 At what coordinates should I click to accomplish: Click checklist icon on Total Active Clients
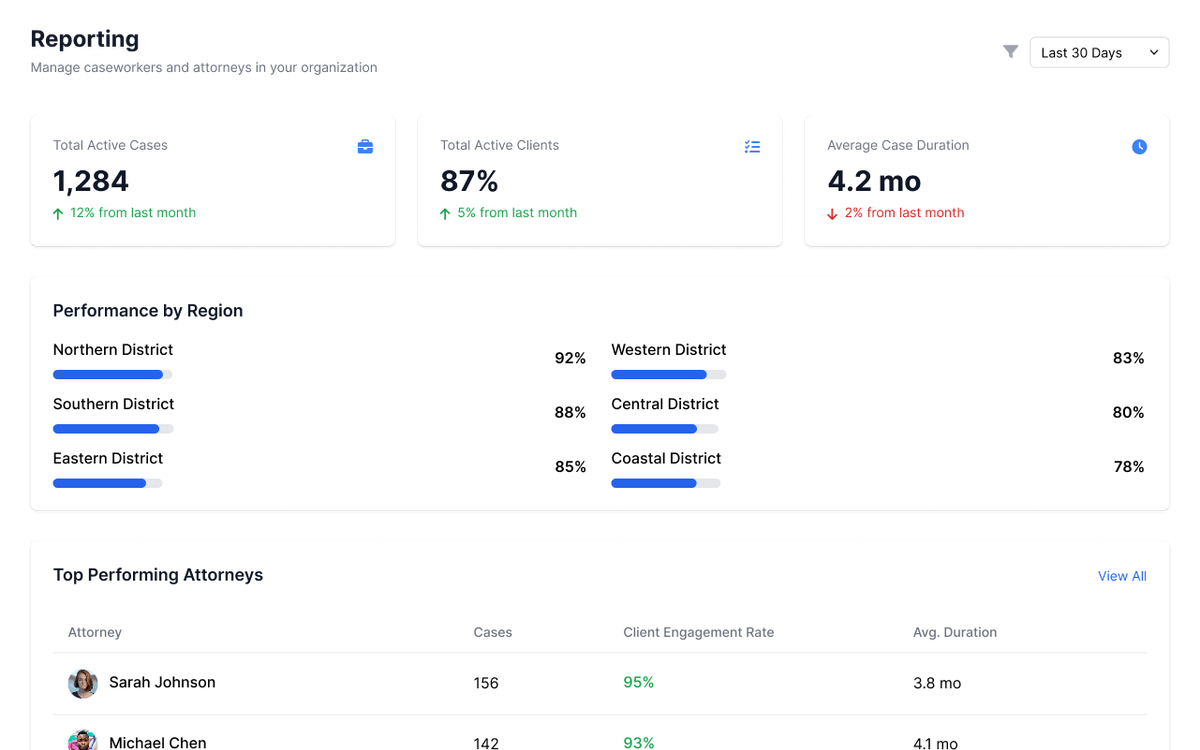coord(752,147)
